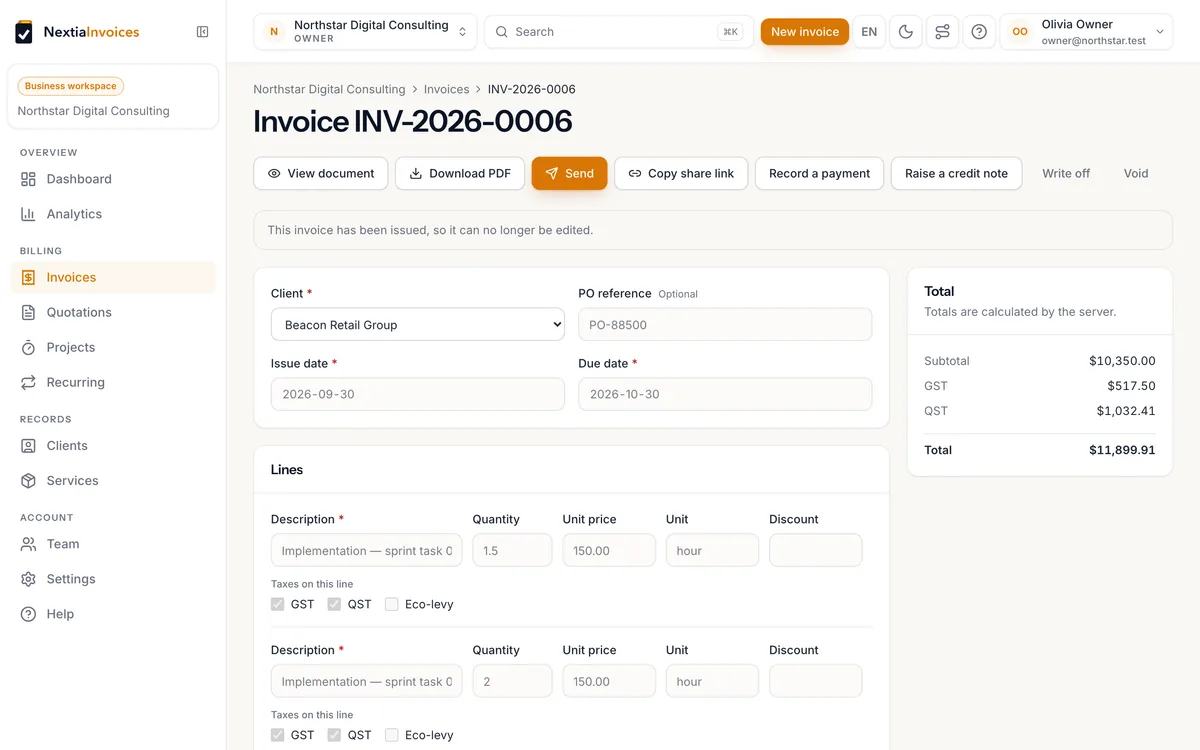The height and width of the screenshot is (750, 1200).
Task: Click the Northstar N workspace avatar
Action: (274, 32)
